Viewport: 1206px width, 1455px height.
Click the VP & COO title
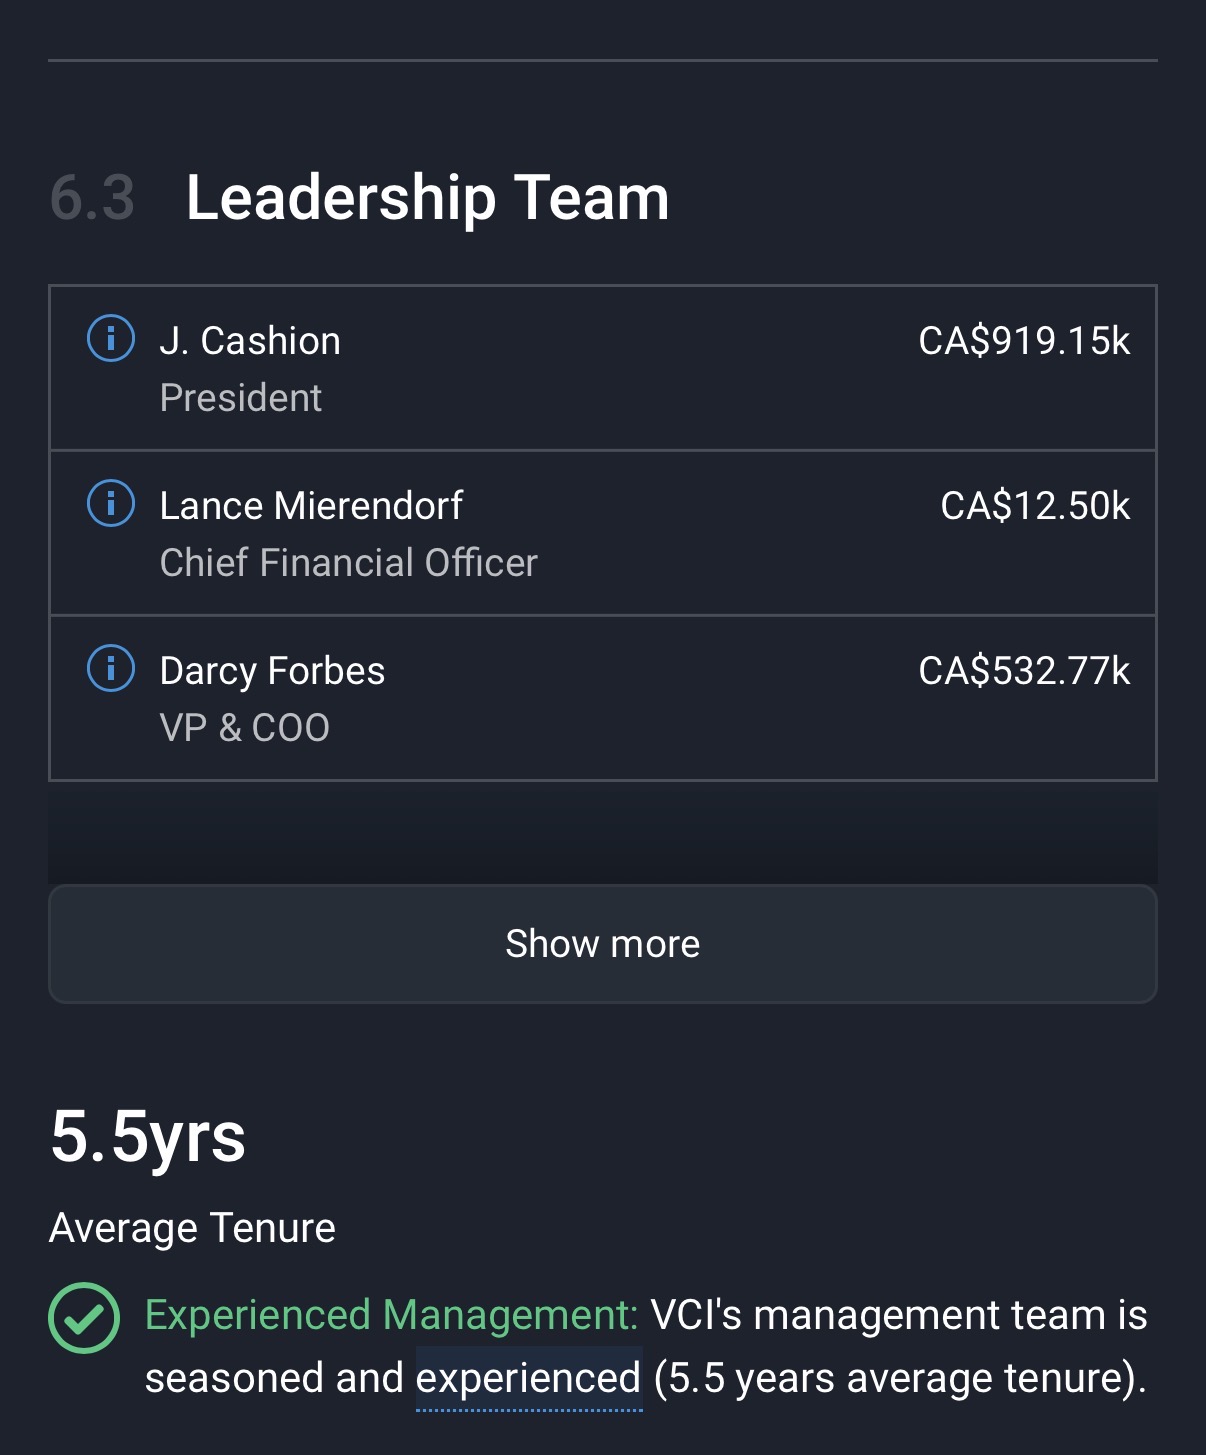tap(245, 728)
